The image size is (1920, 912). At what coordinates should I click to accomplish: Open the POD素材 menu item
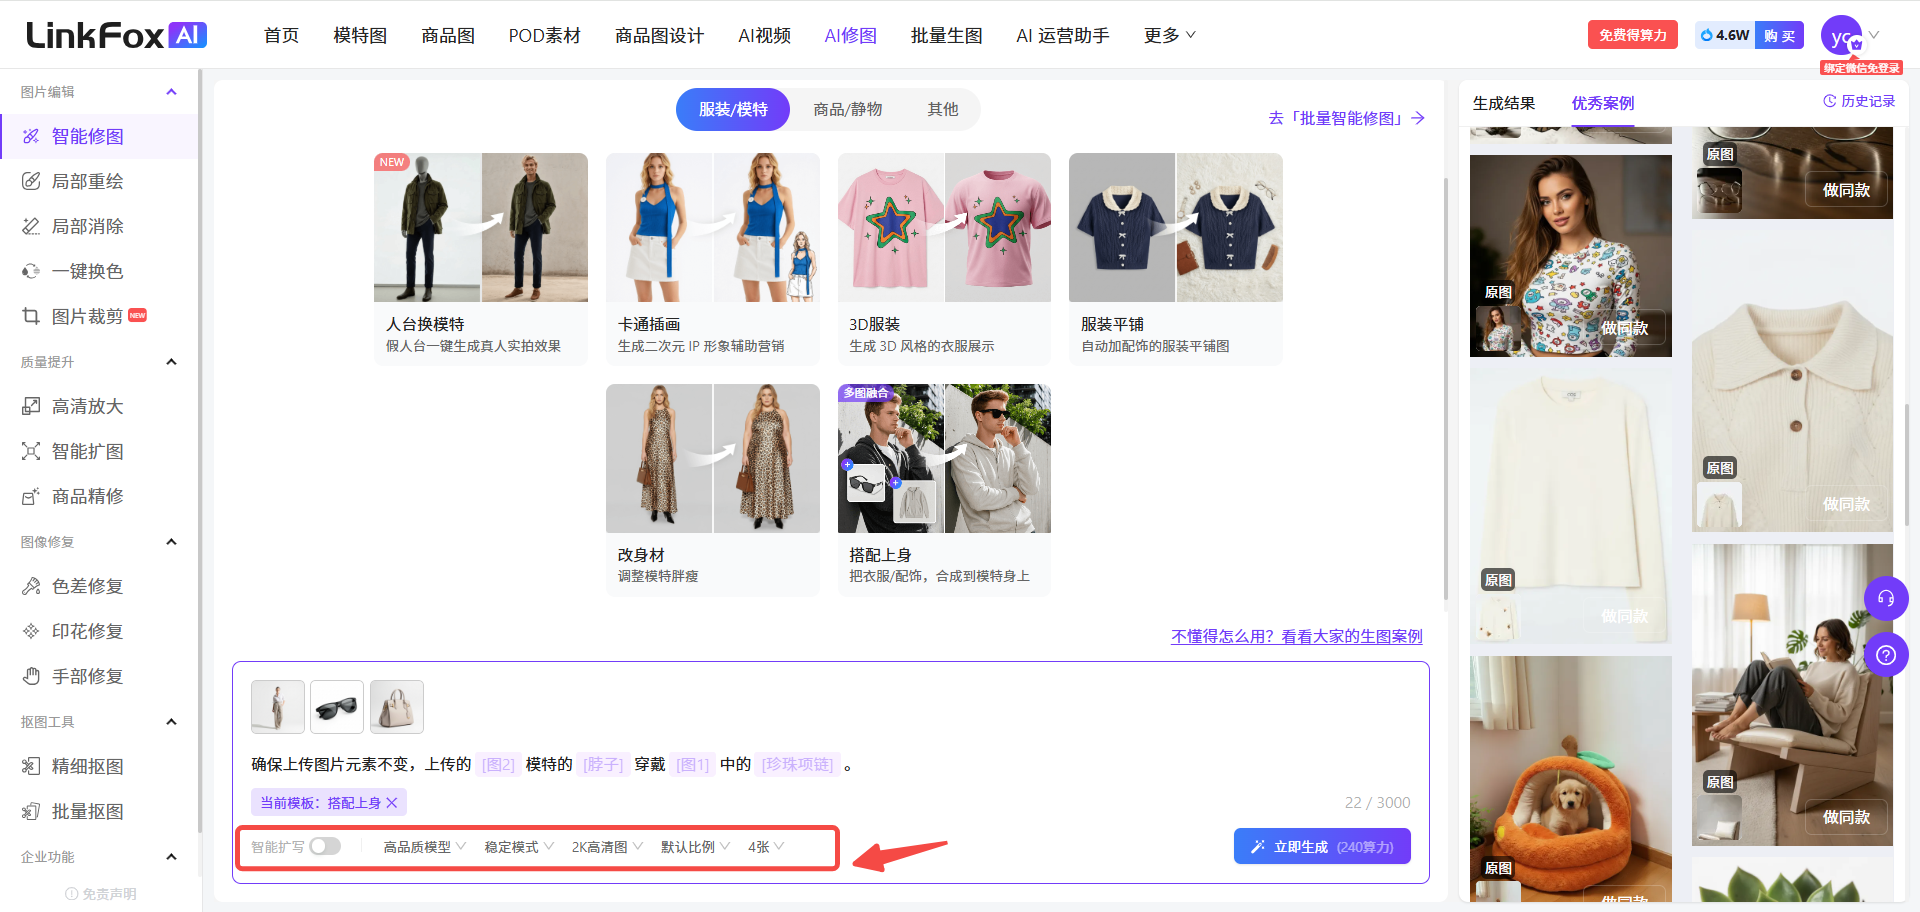point(544,35)
